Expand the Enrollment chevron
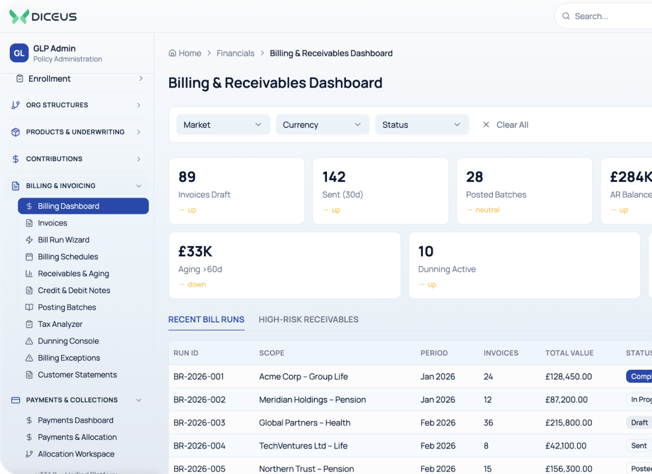This screenshot has width=652, height=474. click(141, 79)
